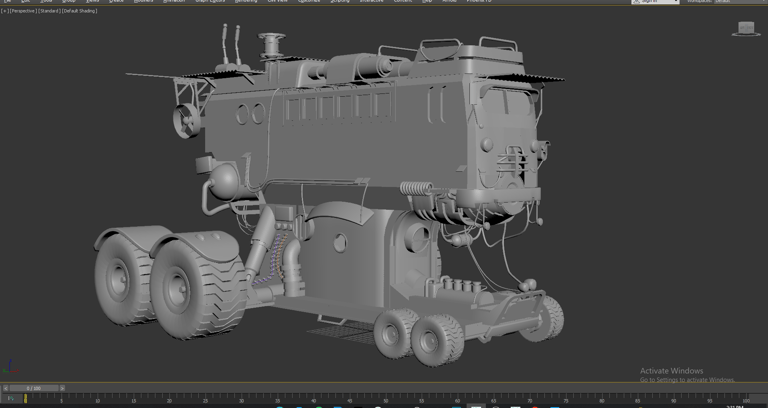
Task: Open the Customize menu
Action: (309, 2)
